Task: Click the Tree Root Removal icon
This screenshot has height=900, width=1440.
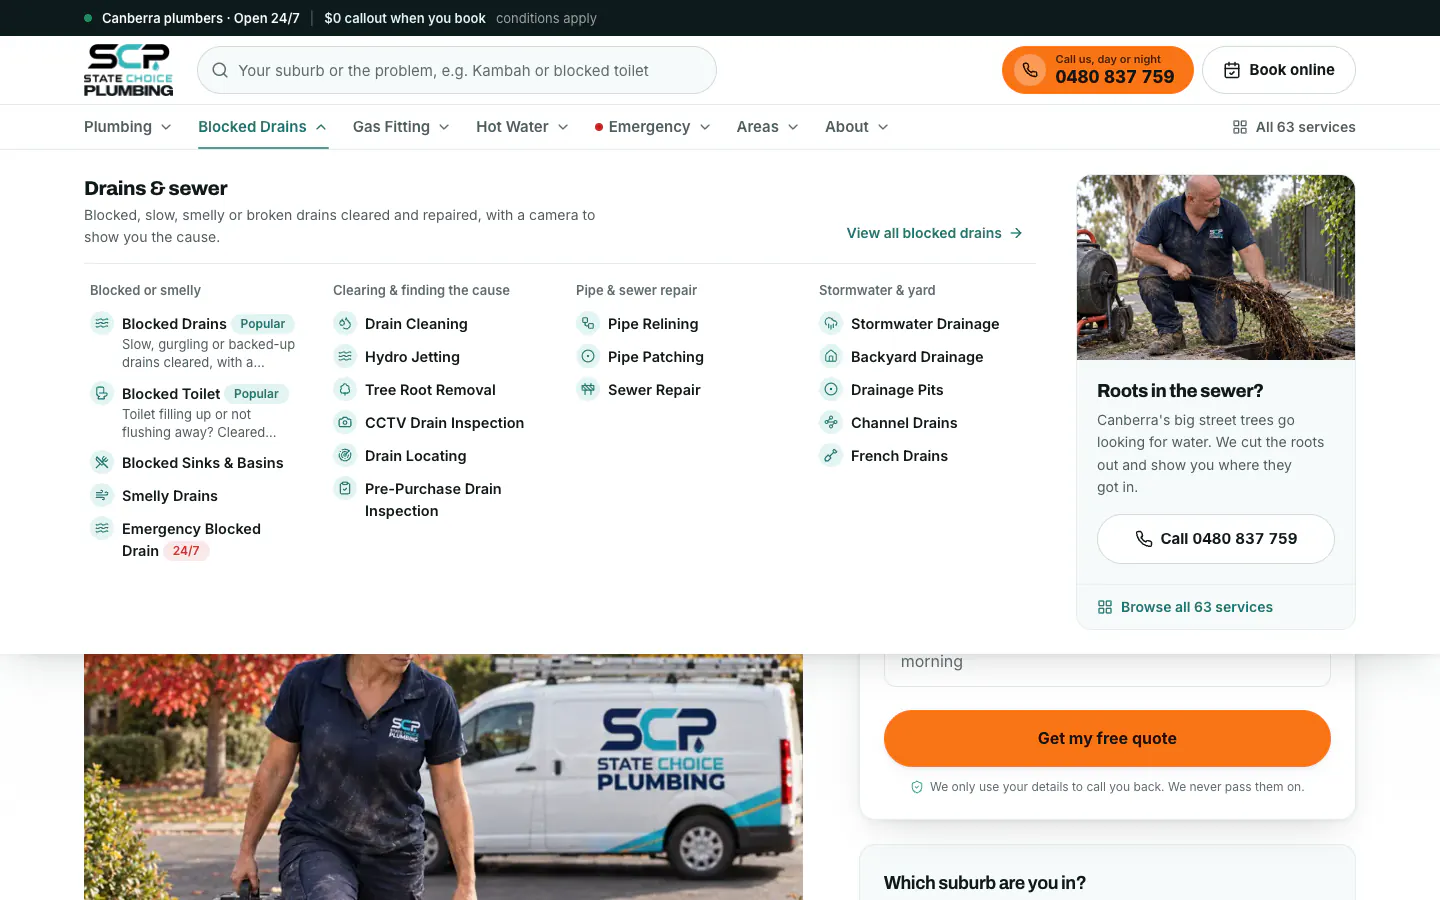Action: (345, 389)
